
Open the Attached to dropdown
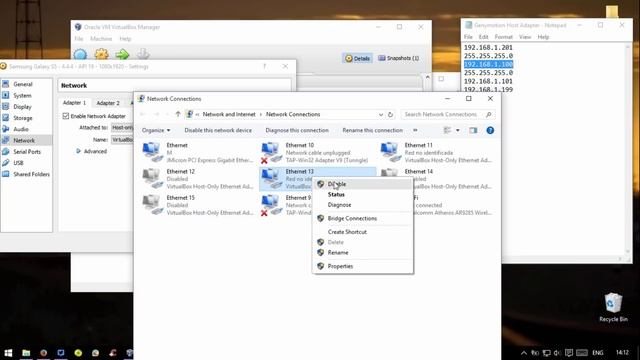click(x=122, y=128)
